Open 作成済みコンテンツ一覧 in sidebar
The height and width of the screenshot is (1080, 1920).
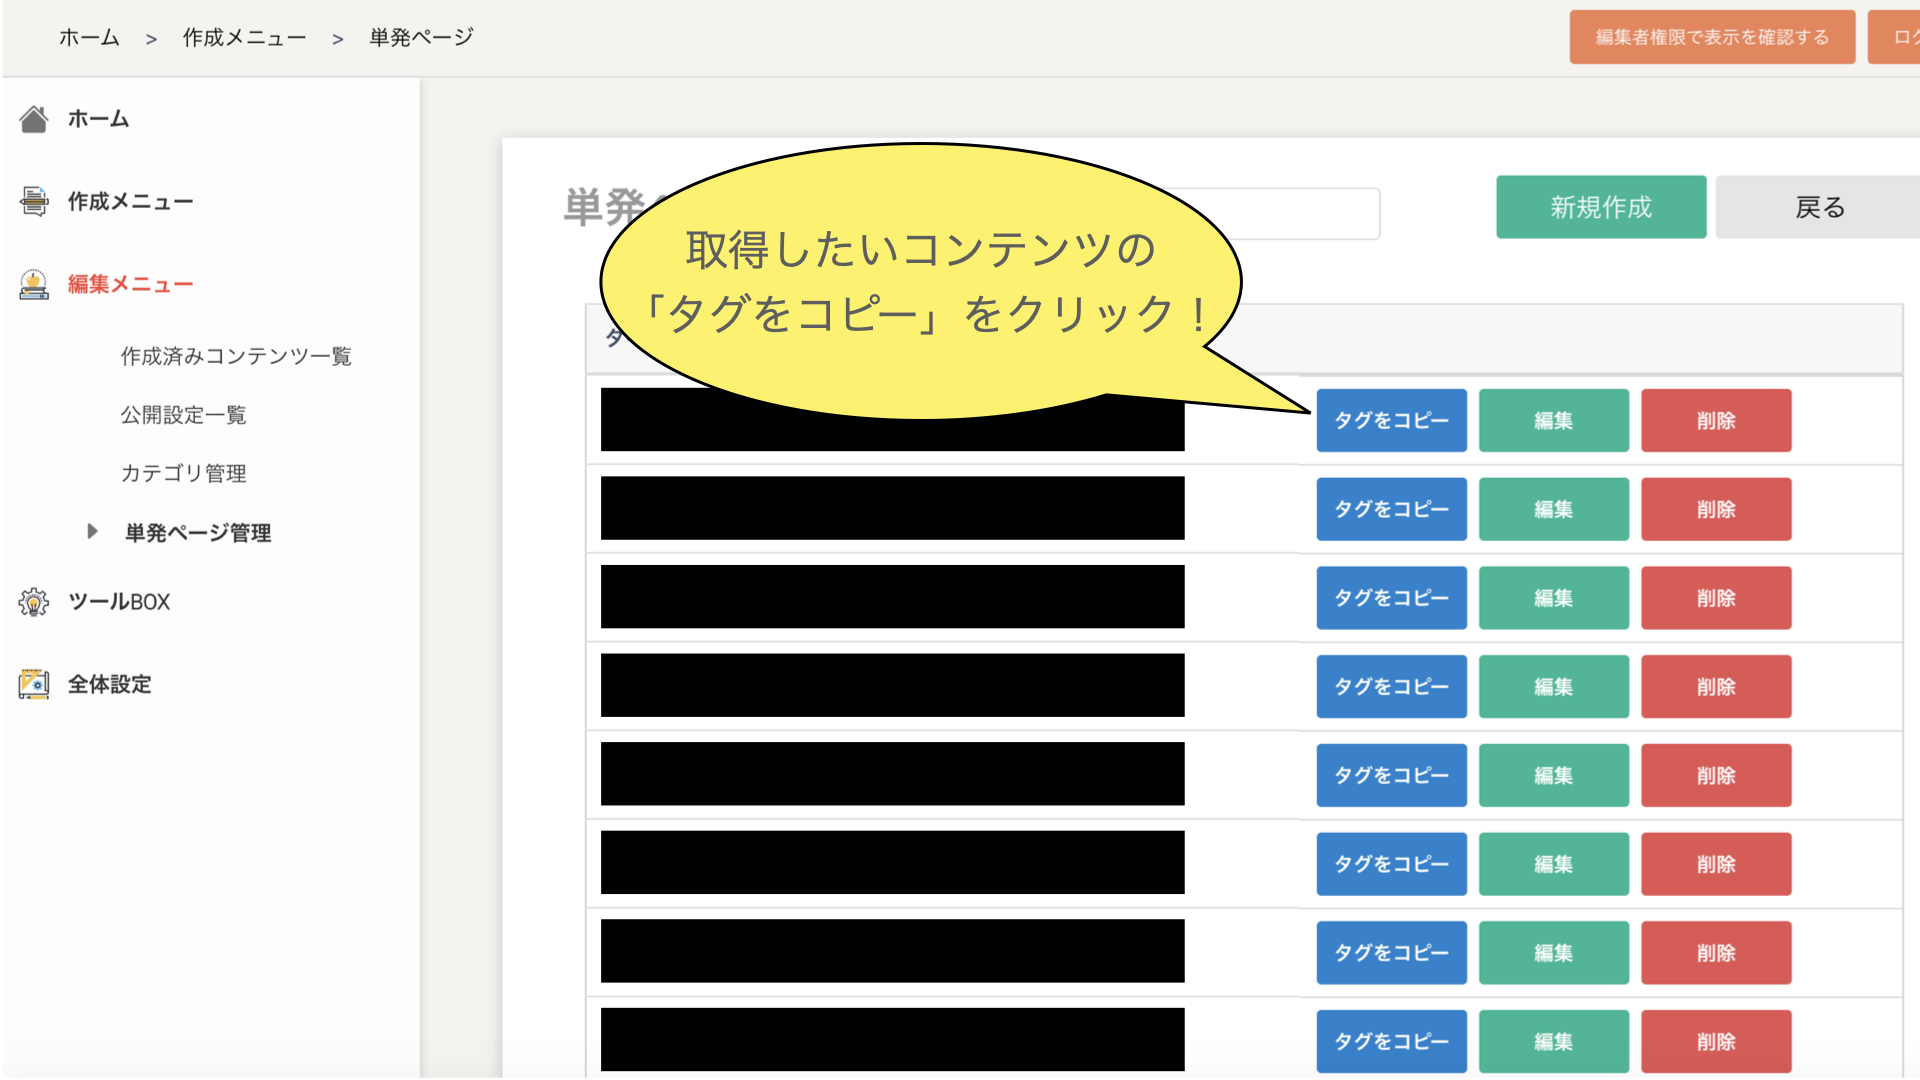236,356
